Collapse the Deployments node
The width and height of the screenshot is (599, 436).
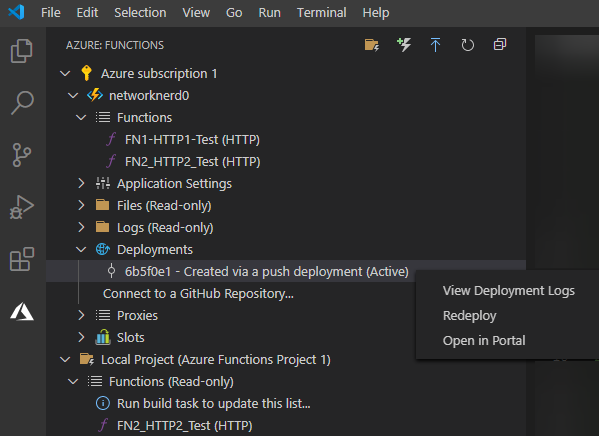coord(81,250)
